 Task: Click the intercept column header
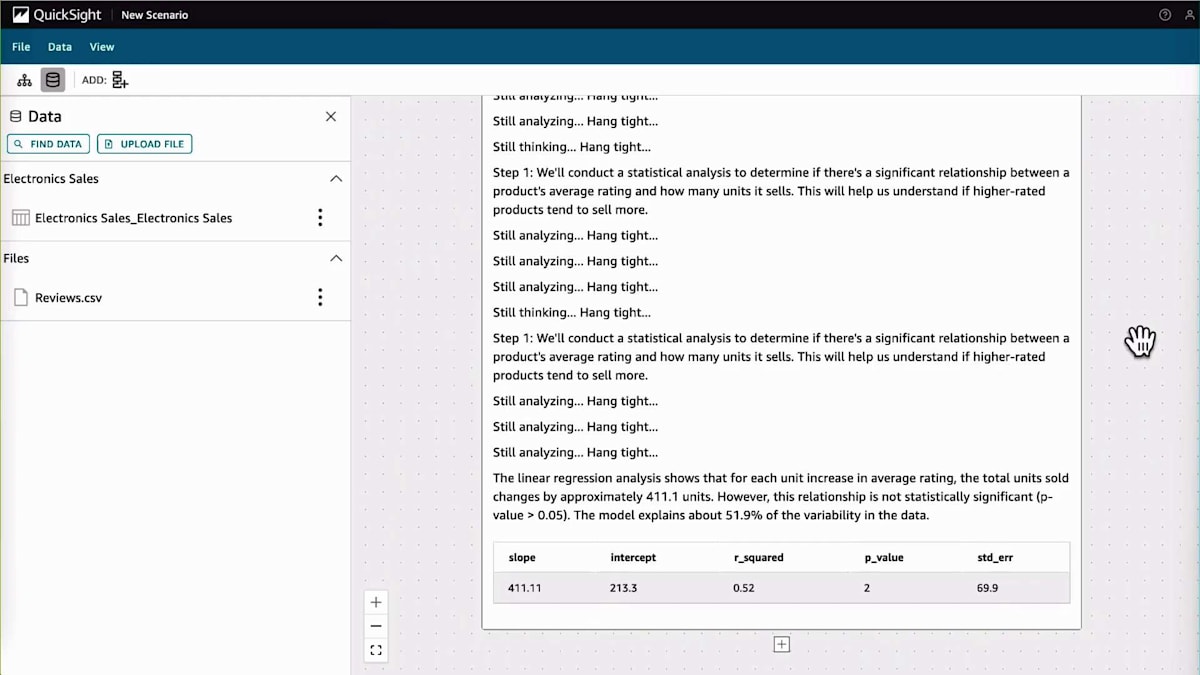(633, 557)
